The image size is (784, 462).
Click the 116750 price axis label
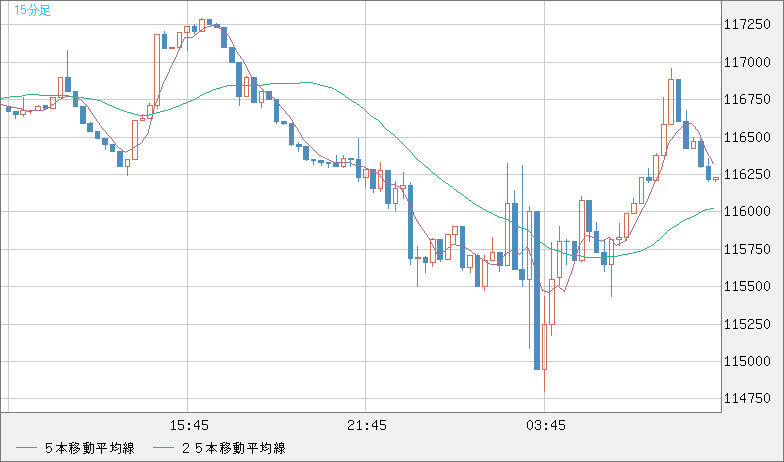pyautogui.click(x=747, y=100)
